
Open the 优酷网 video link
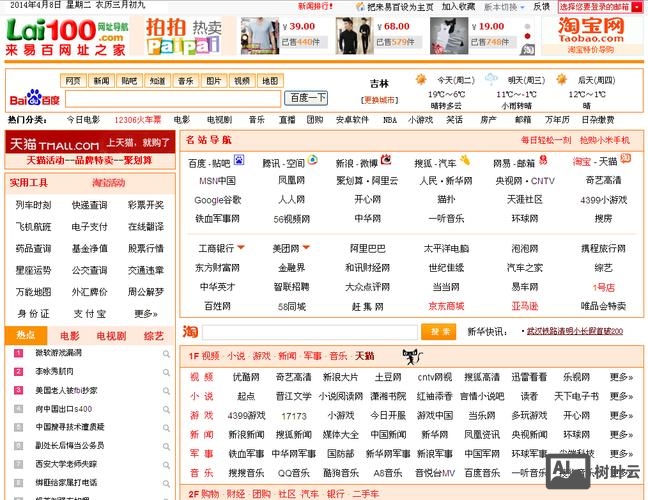click(246, 377)
